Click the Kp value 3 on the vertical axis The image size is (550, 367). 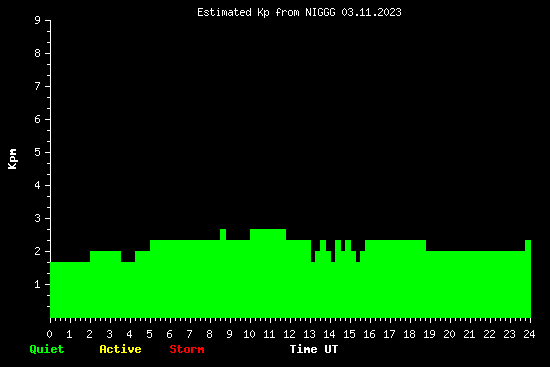pos(38,218)
